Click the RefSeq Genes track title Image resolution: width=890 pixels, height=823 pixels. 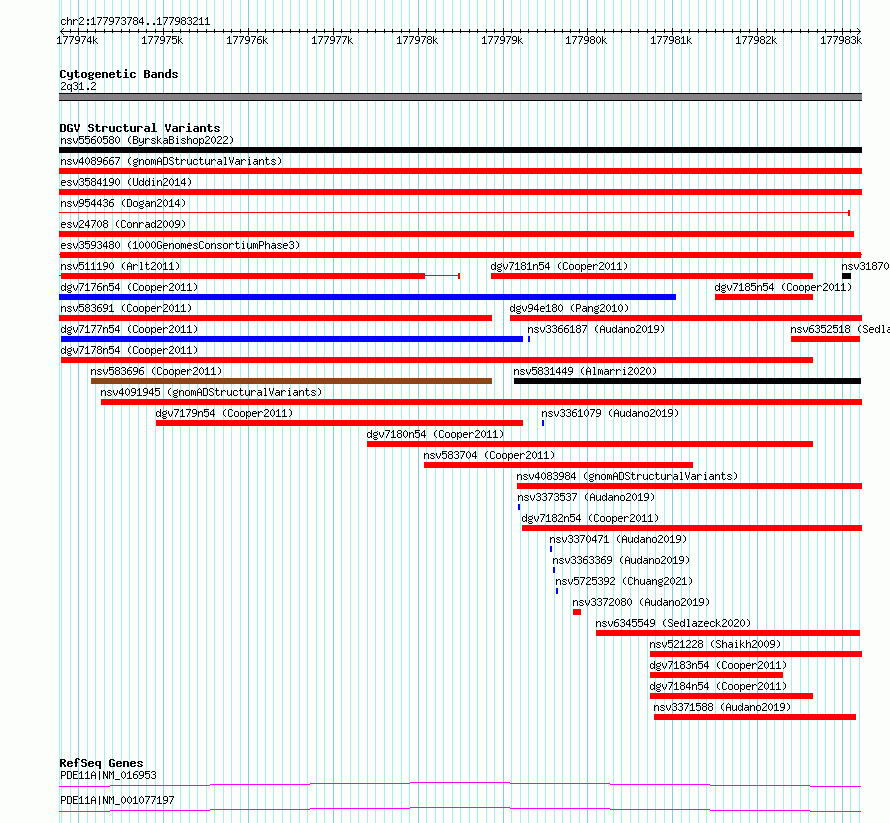102,763
